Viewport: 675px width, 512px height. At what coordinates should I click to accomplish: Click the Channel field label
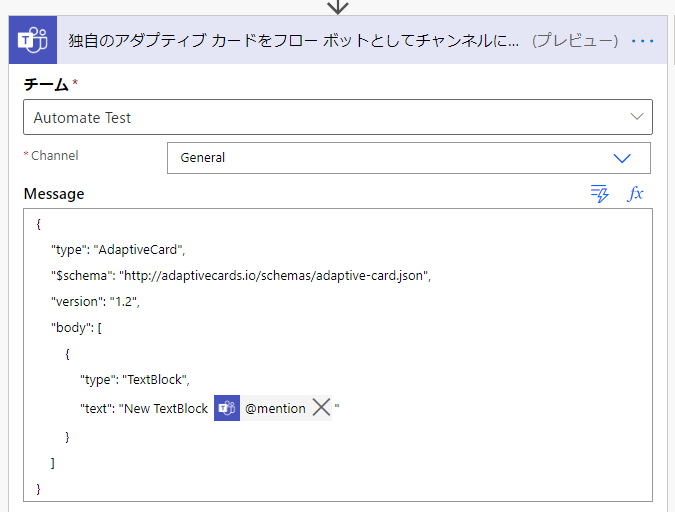pos(55,155)
